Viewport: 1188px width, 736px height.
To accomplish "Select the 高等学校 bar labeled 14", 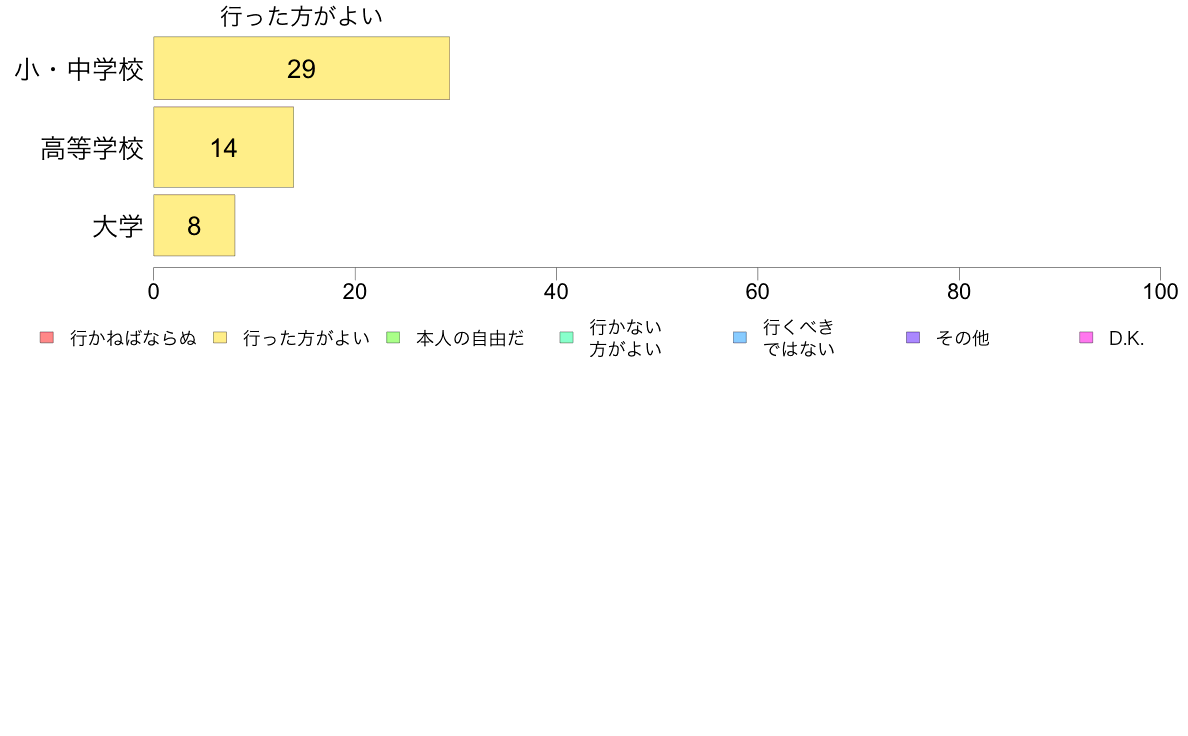I will coord(224,147).
